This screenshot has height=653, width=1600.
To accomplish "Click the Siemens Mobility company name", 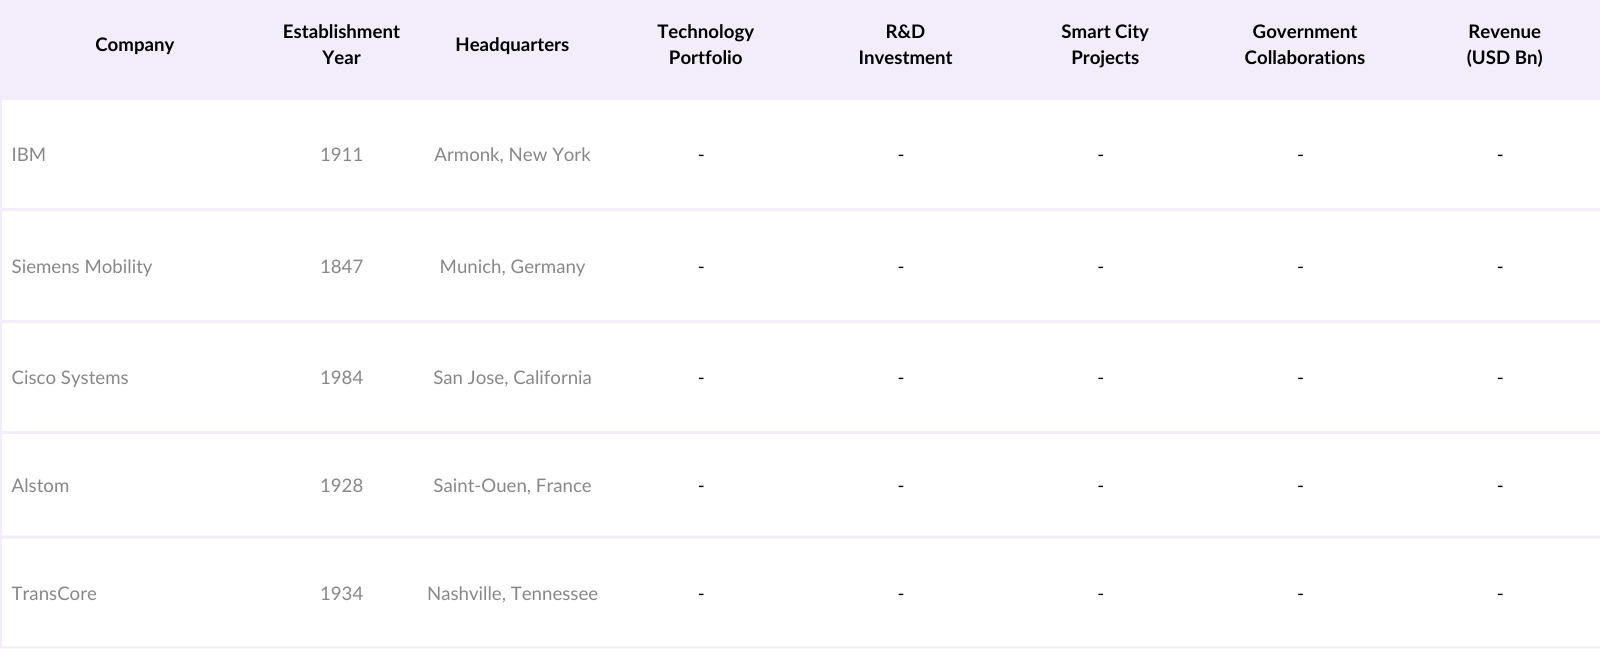I will click(x=82, y=267).
